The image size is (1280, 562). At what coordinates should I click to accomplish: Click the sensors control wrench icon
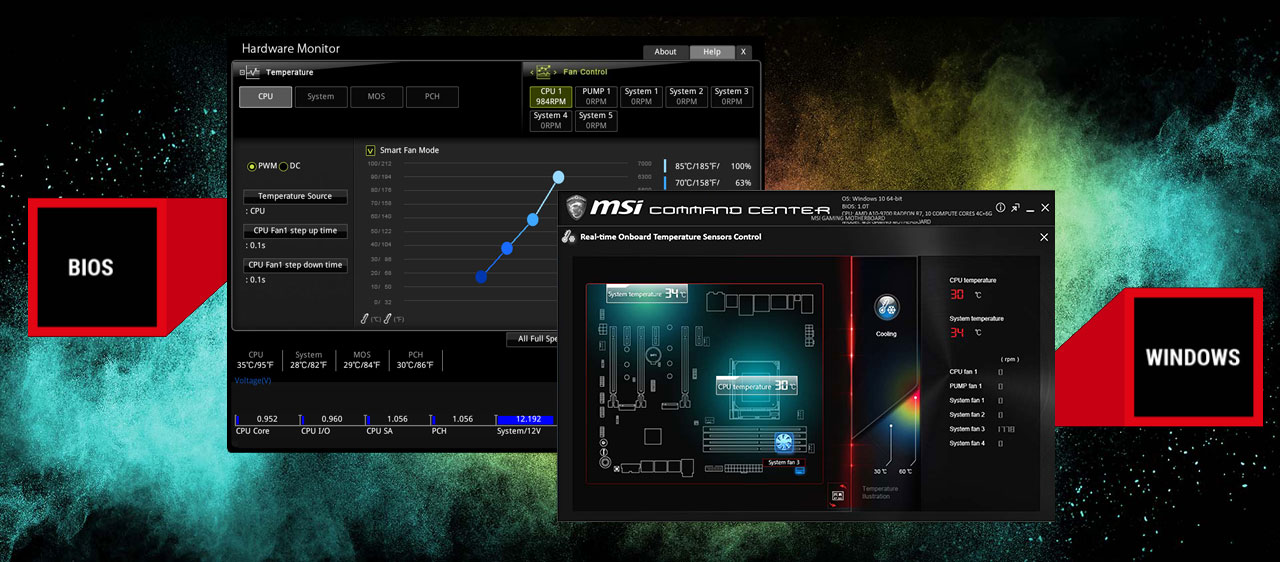tap(568, 237)
